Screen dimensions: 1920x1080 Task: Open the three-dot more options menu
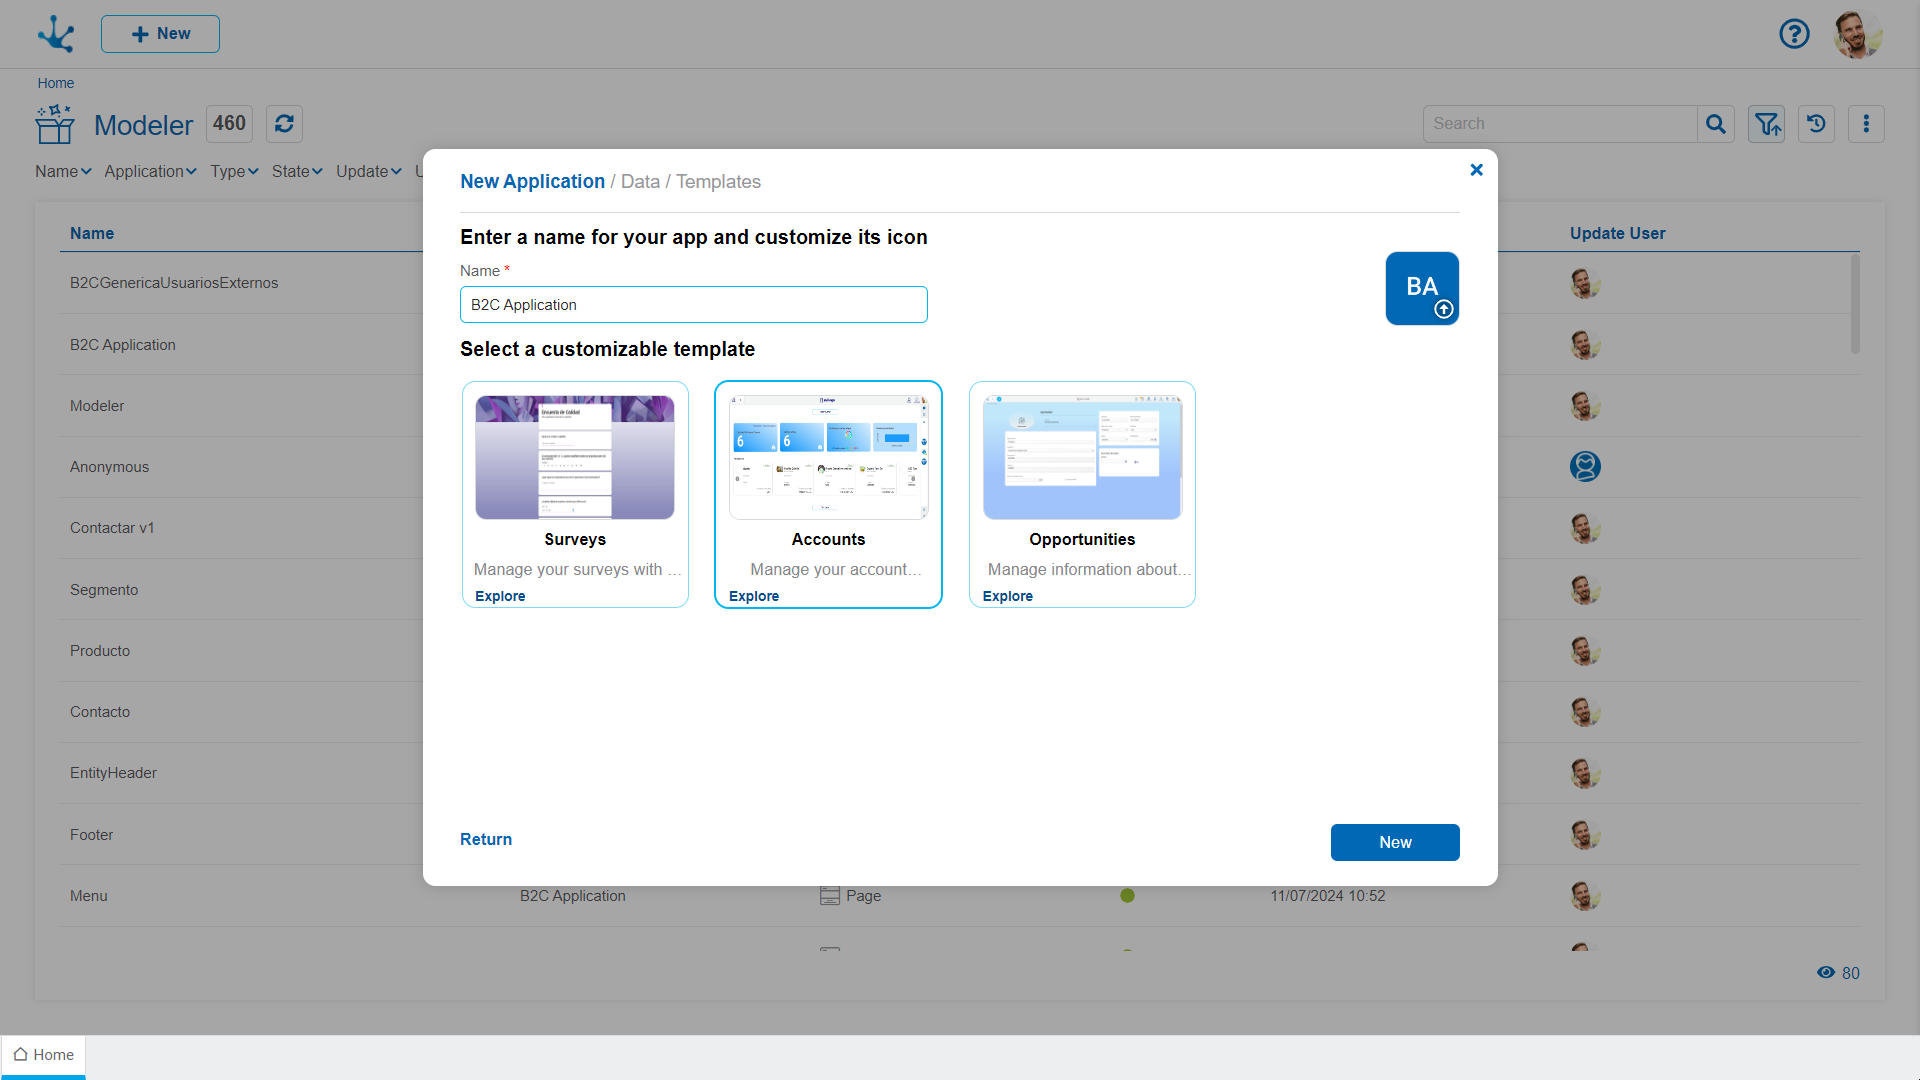1866,124
